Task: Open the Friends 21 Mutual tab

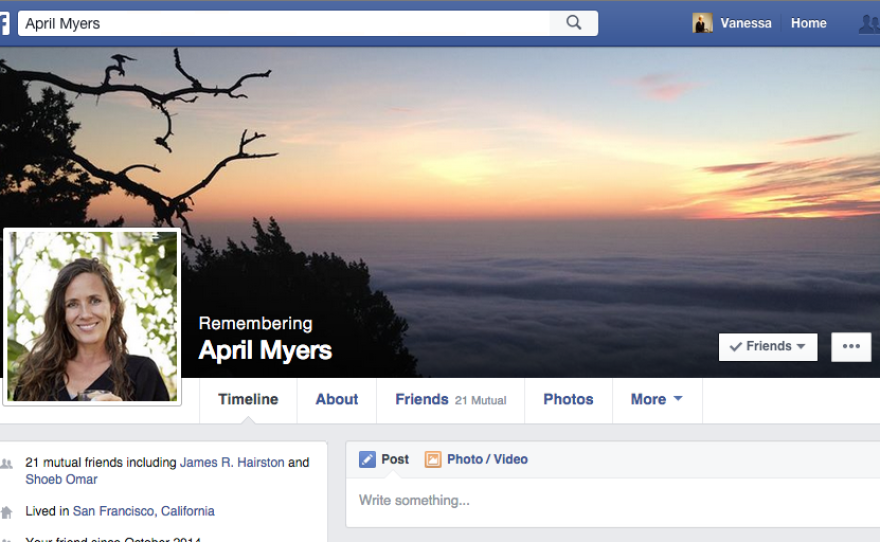Action: [x=450, y=399]
